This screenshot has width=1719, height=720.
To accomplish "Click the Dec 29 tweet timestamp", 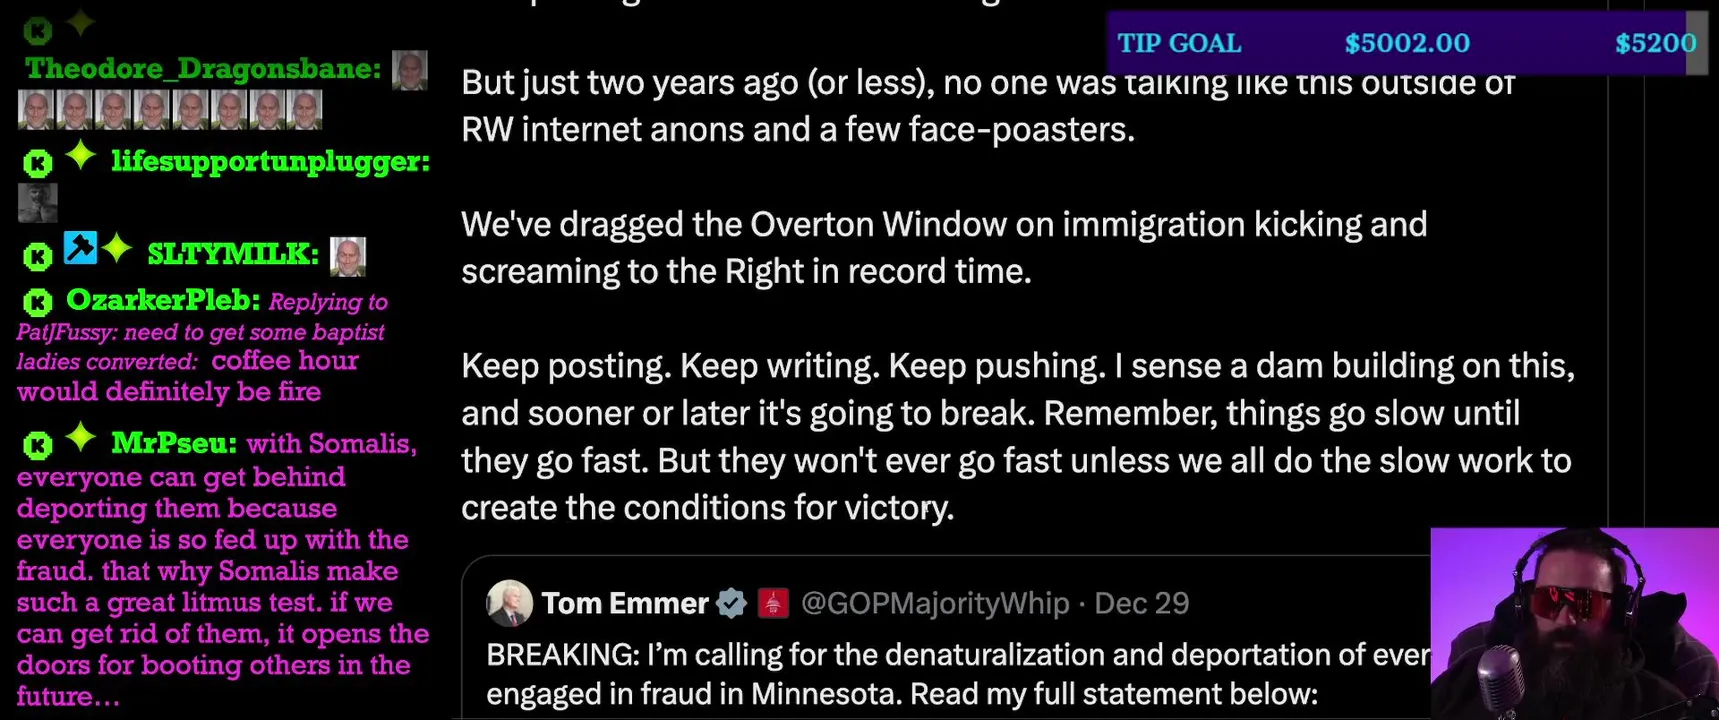I will coord(1141,603).
